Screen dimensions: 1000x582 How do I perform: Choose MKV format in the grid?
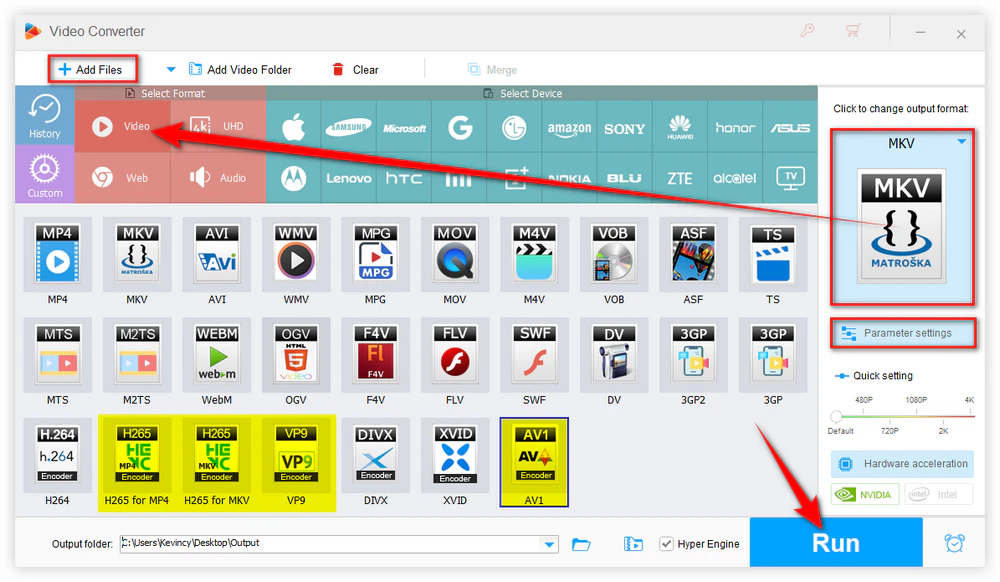(137, 254)
